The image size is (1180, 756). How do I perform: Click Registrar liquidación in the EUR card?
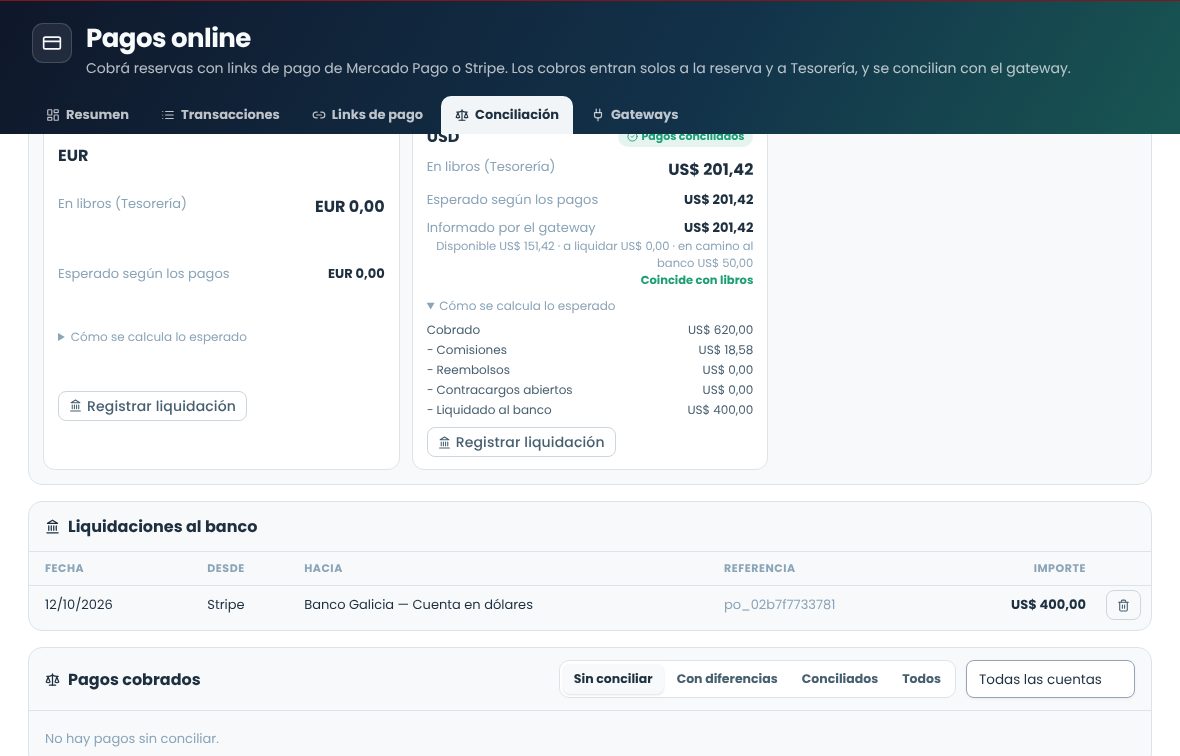click(x=152, y=406)
